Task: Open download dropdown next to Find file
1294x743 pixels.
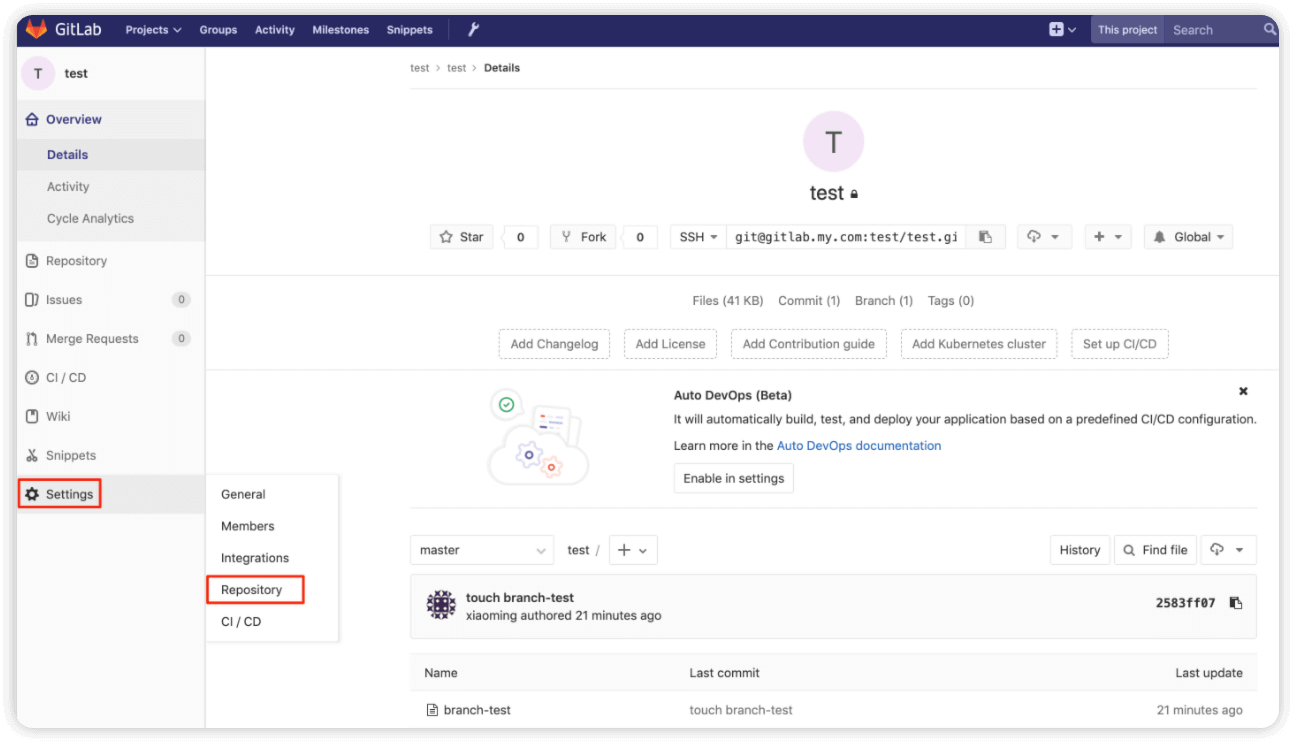Action: click(1228, 550)
